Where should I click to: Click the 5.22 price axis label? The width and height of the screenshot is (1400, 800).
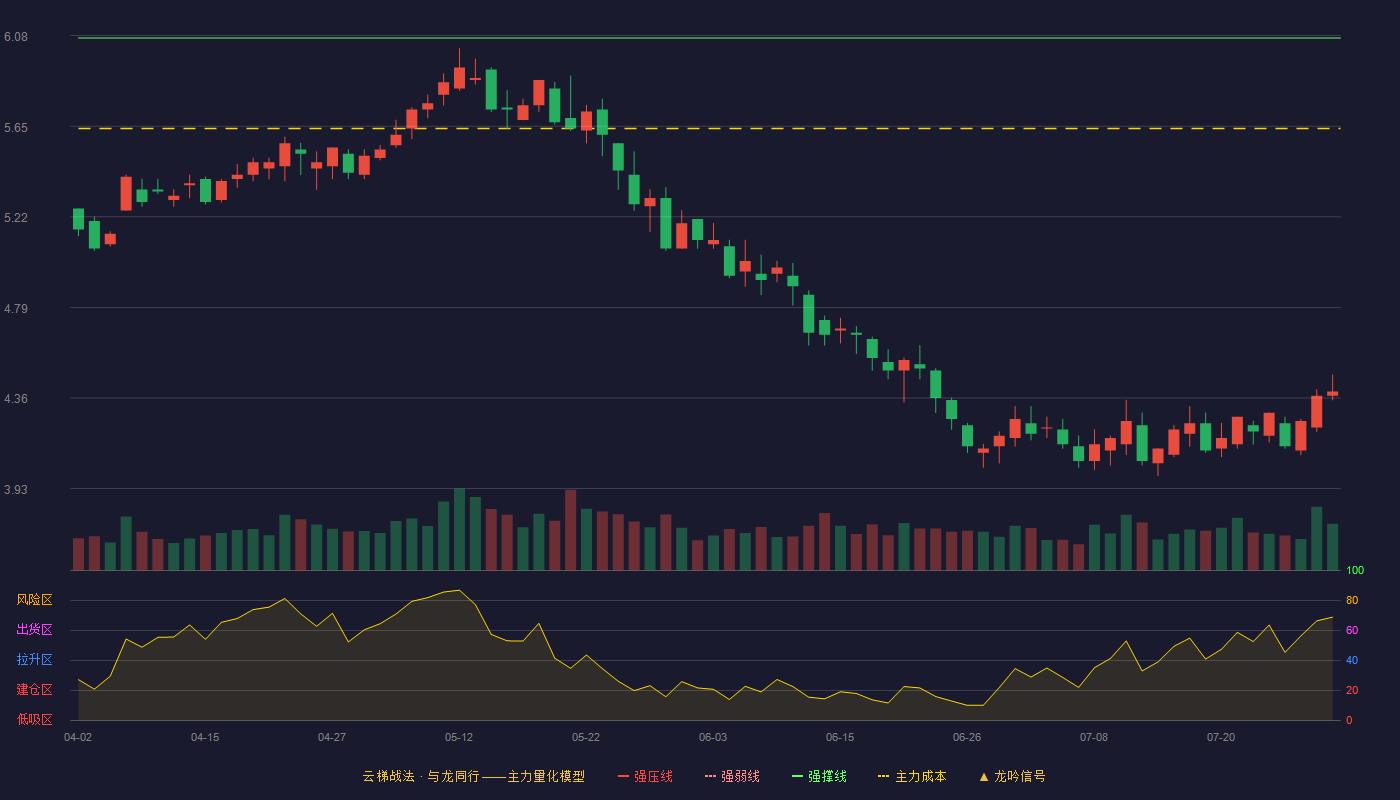(x=16, y=218)
